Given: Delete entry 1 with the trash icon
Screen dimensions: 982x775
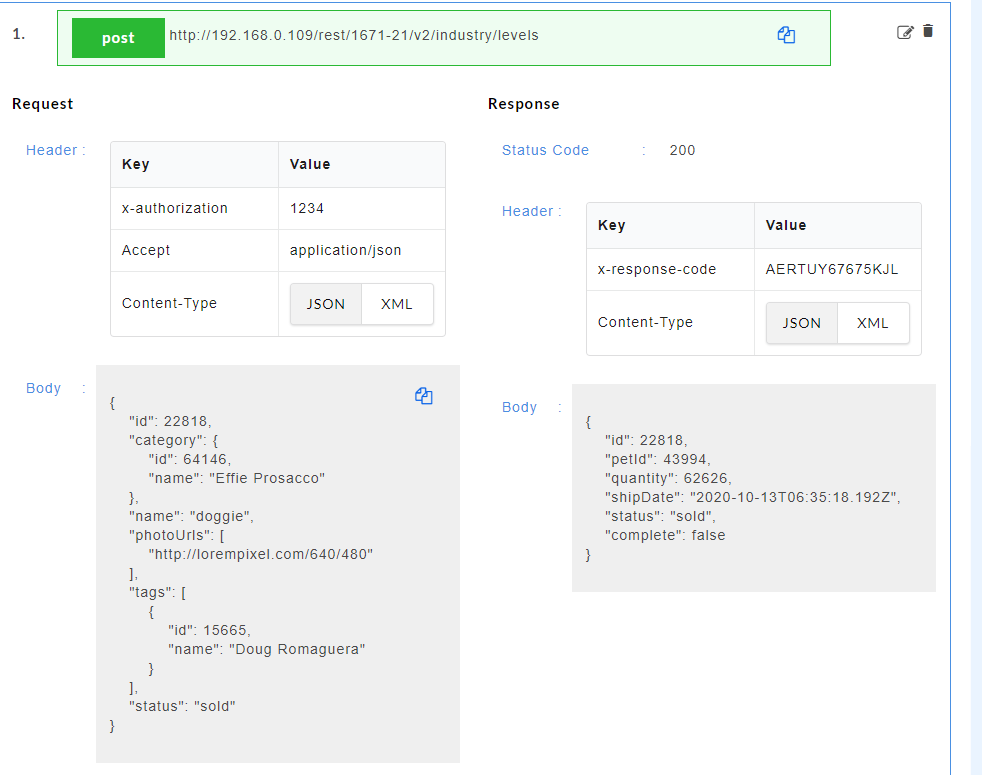Looking at the screenshot, I should [x=928, y=32].
